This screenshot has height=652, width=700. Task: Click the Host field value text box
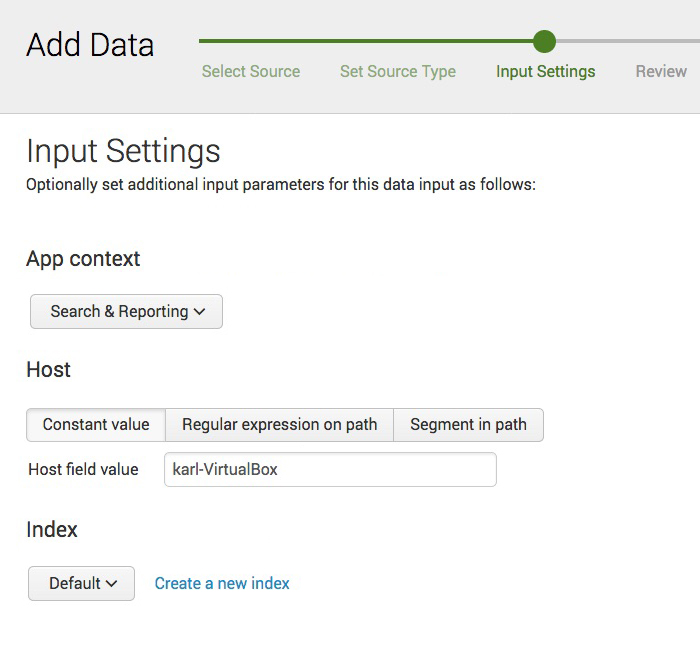[x=330, y=469]
